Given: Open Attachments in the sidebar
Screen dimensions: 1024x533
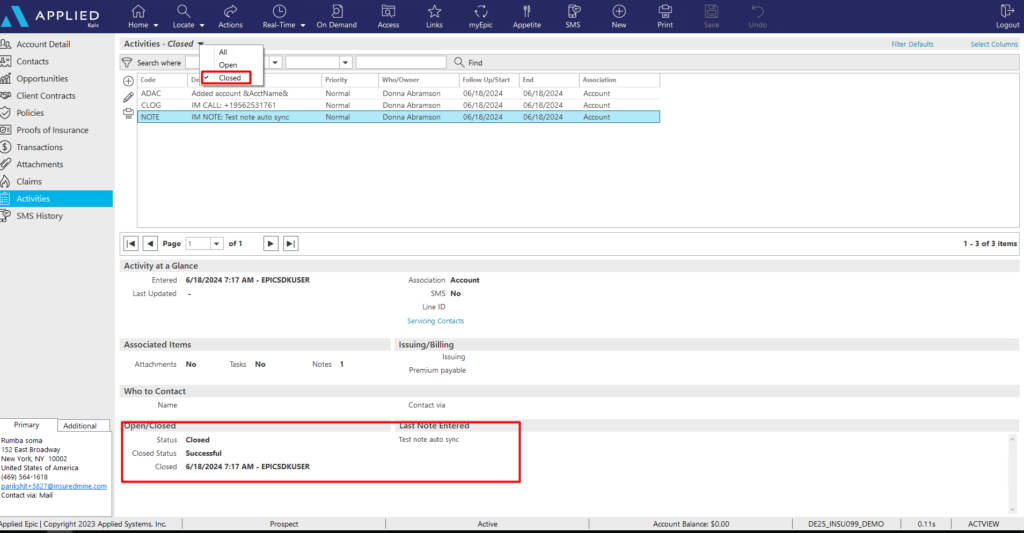Looking at the screenshot, I should (x=40, y=164).
